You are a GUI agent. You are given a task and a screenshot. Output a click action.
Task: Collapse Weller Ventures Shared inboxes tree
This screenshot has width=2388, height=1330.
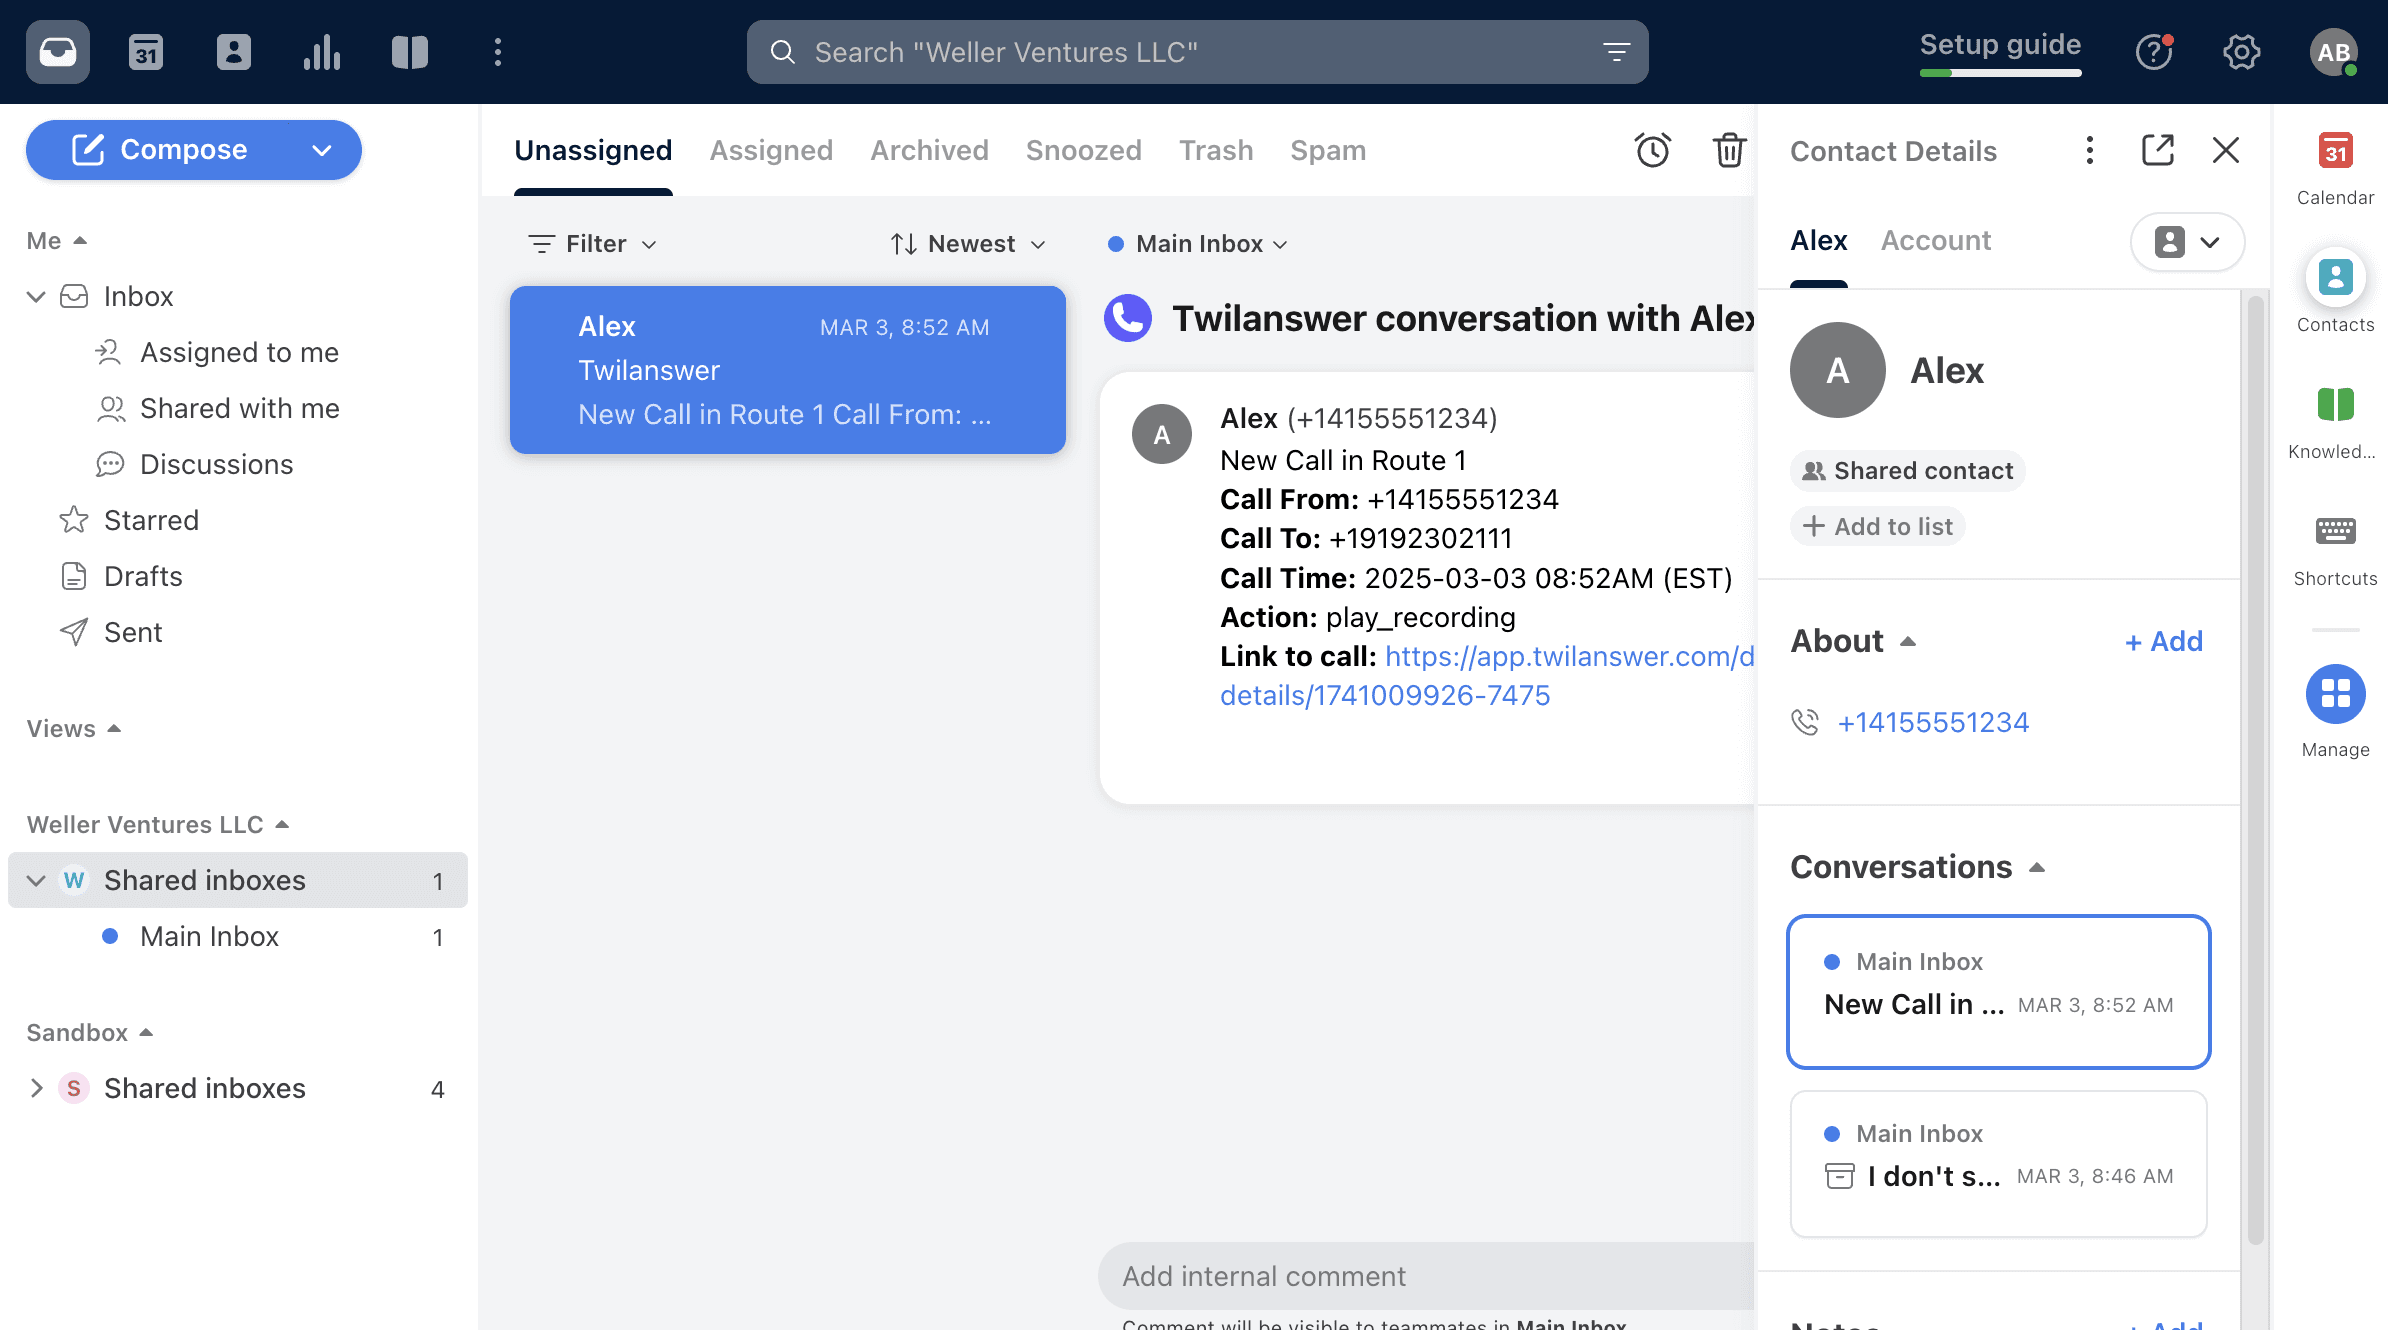coord(36,881)
